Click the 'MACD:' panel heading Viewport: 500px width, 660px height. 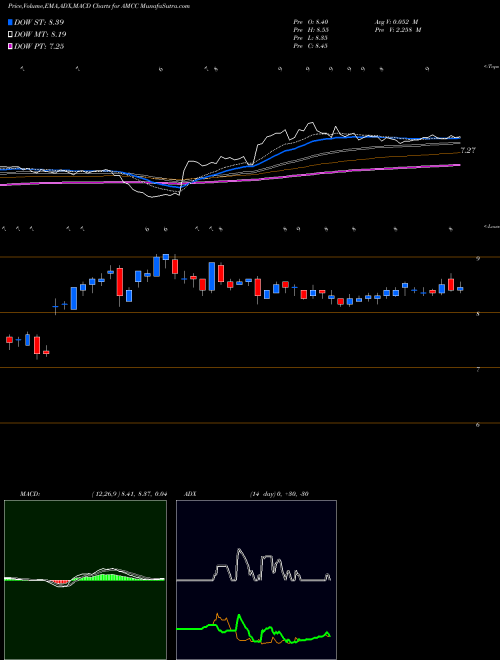(29, 494)
